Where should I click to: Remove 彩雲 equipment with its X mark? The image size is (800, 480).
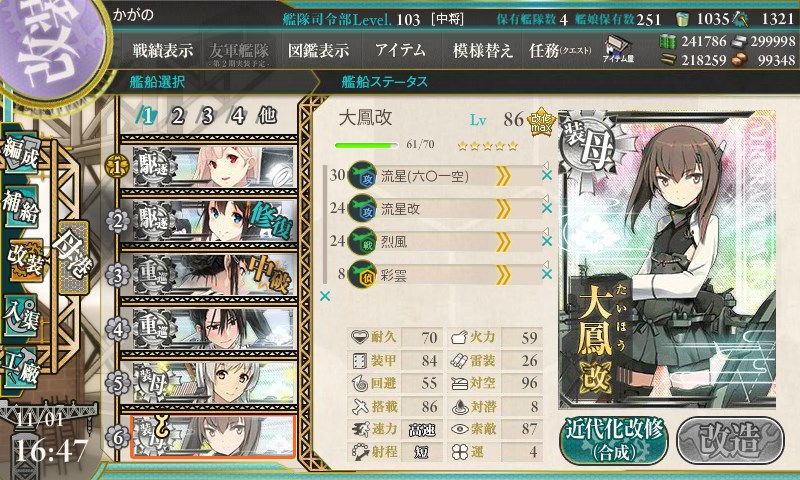pos(546,274)
